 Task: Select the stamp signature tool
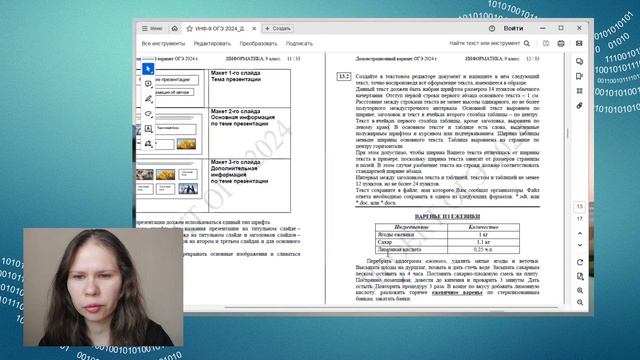148,144
